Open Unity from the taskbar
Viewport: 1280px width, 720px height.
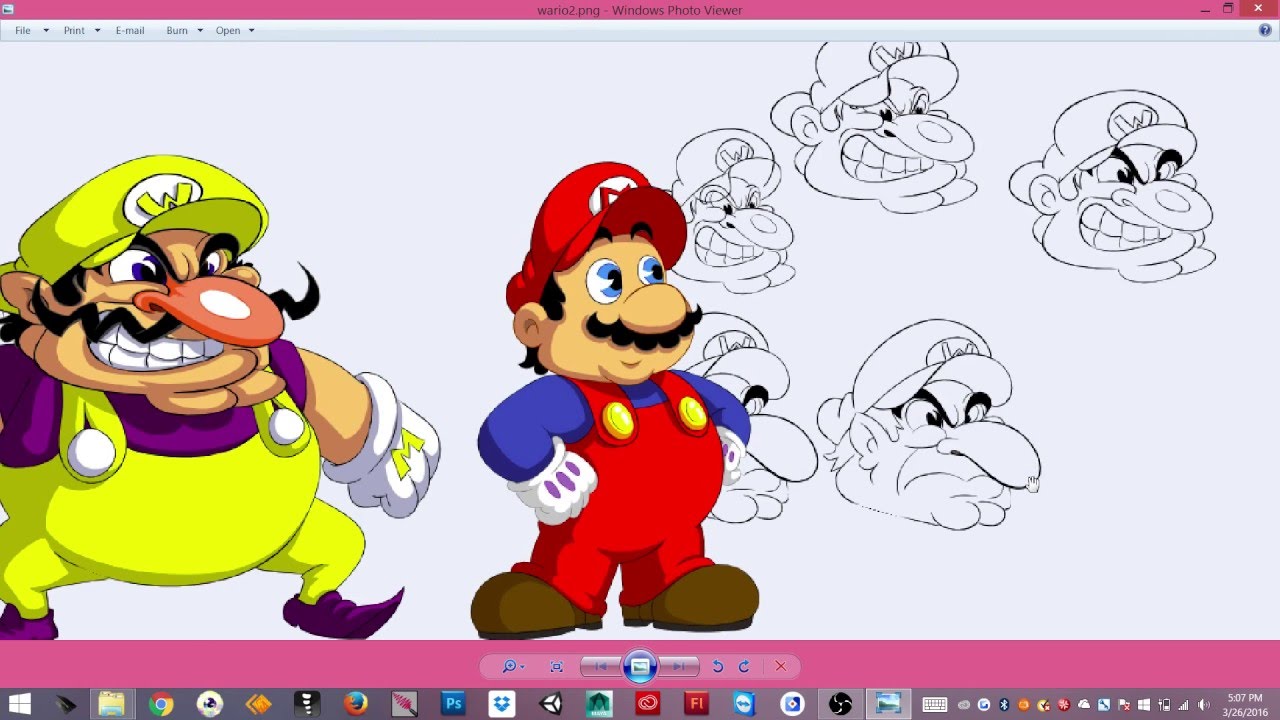tap(551, 704)
